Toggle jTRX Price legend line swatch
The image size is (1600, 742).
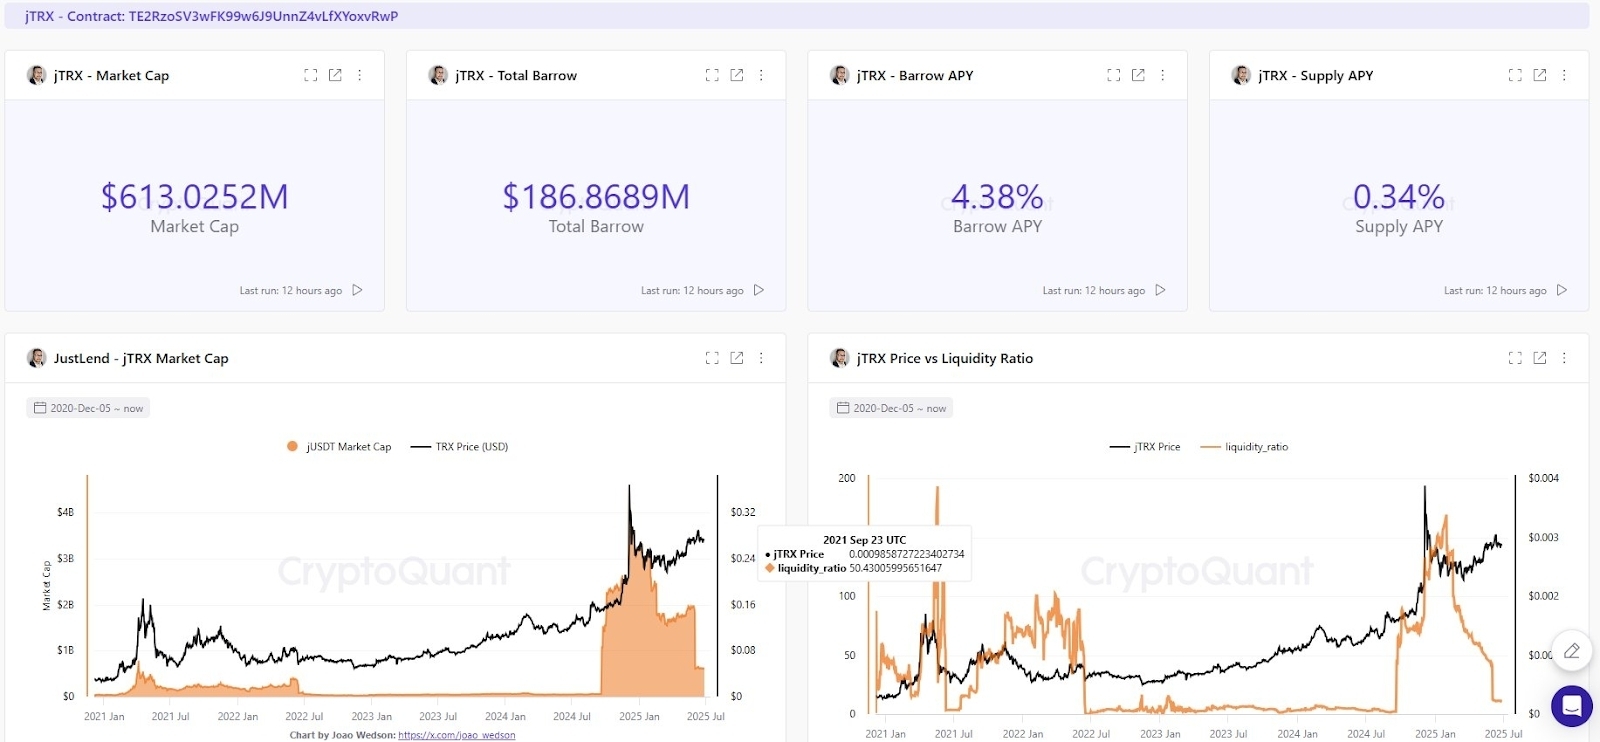click(x=1119, y=447)
